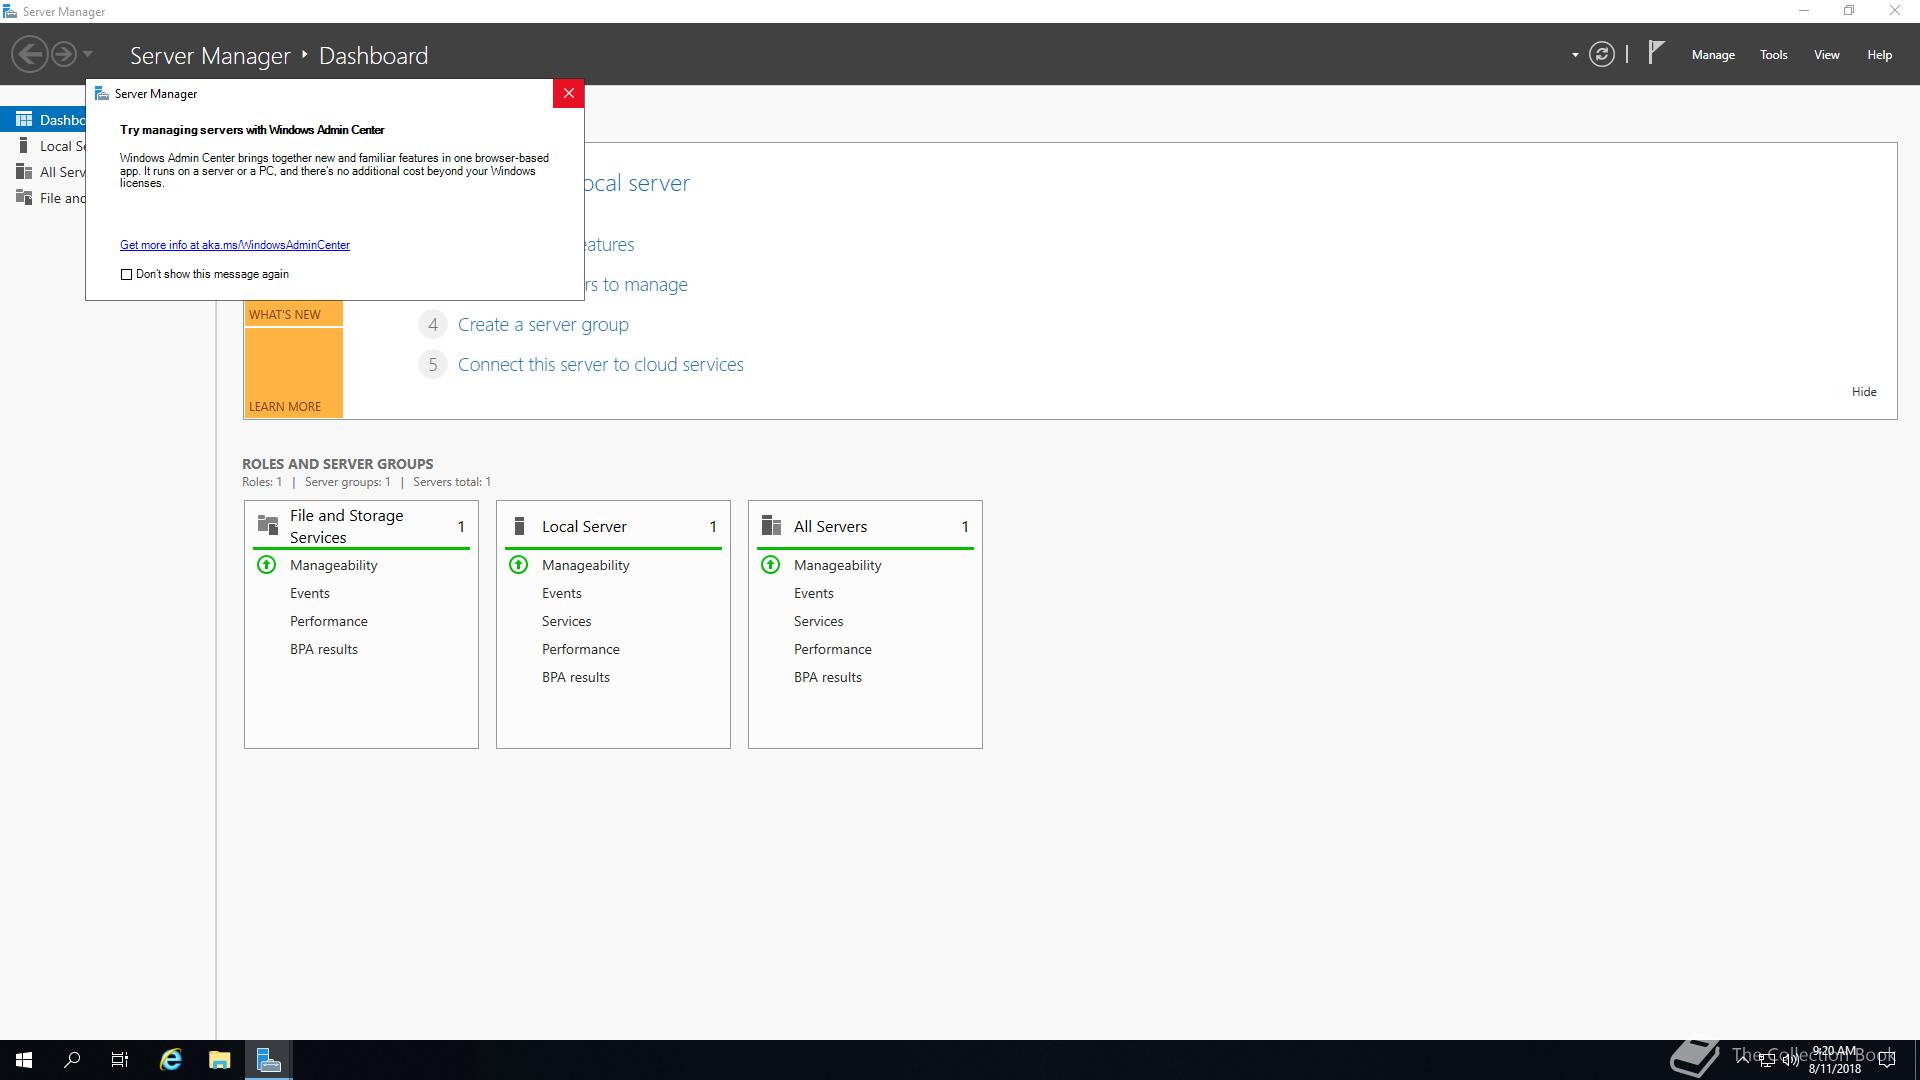This screenshot has width=1920, height=1080.
Task: Open Performance in Local Server tile
Action: tap(581, 649)
